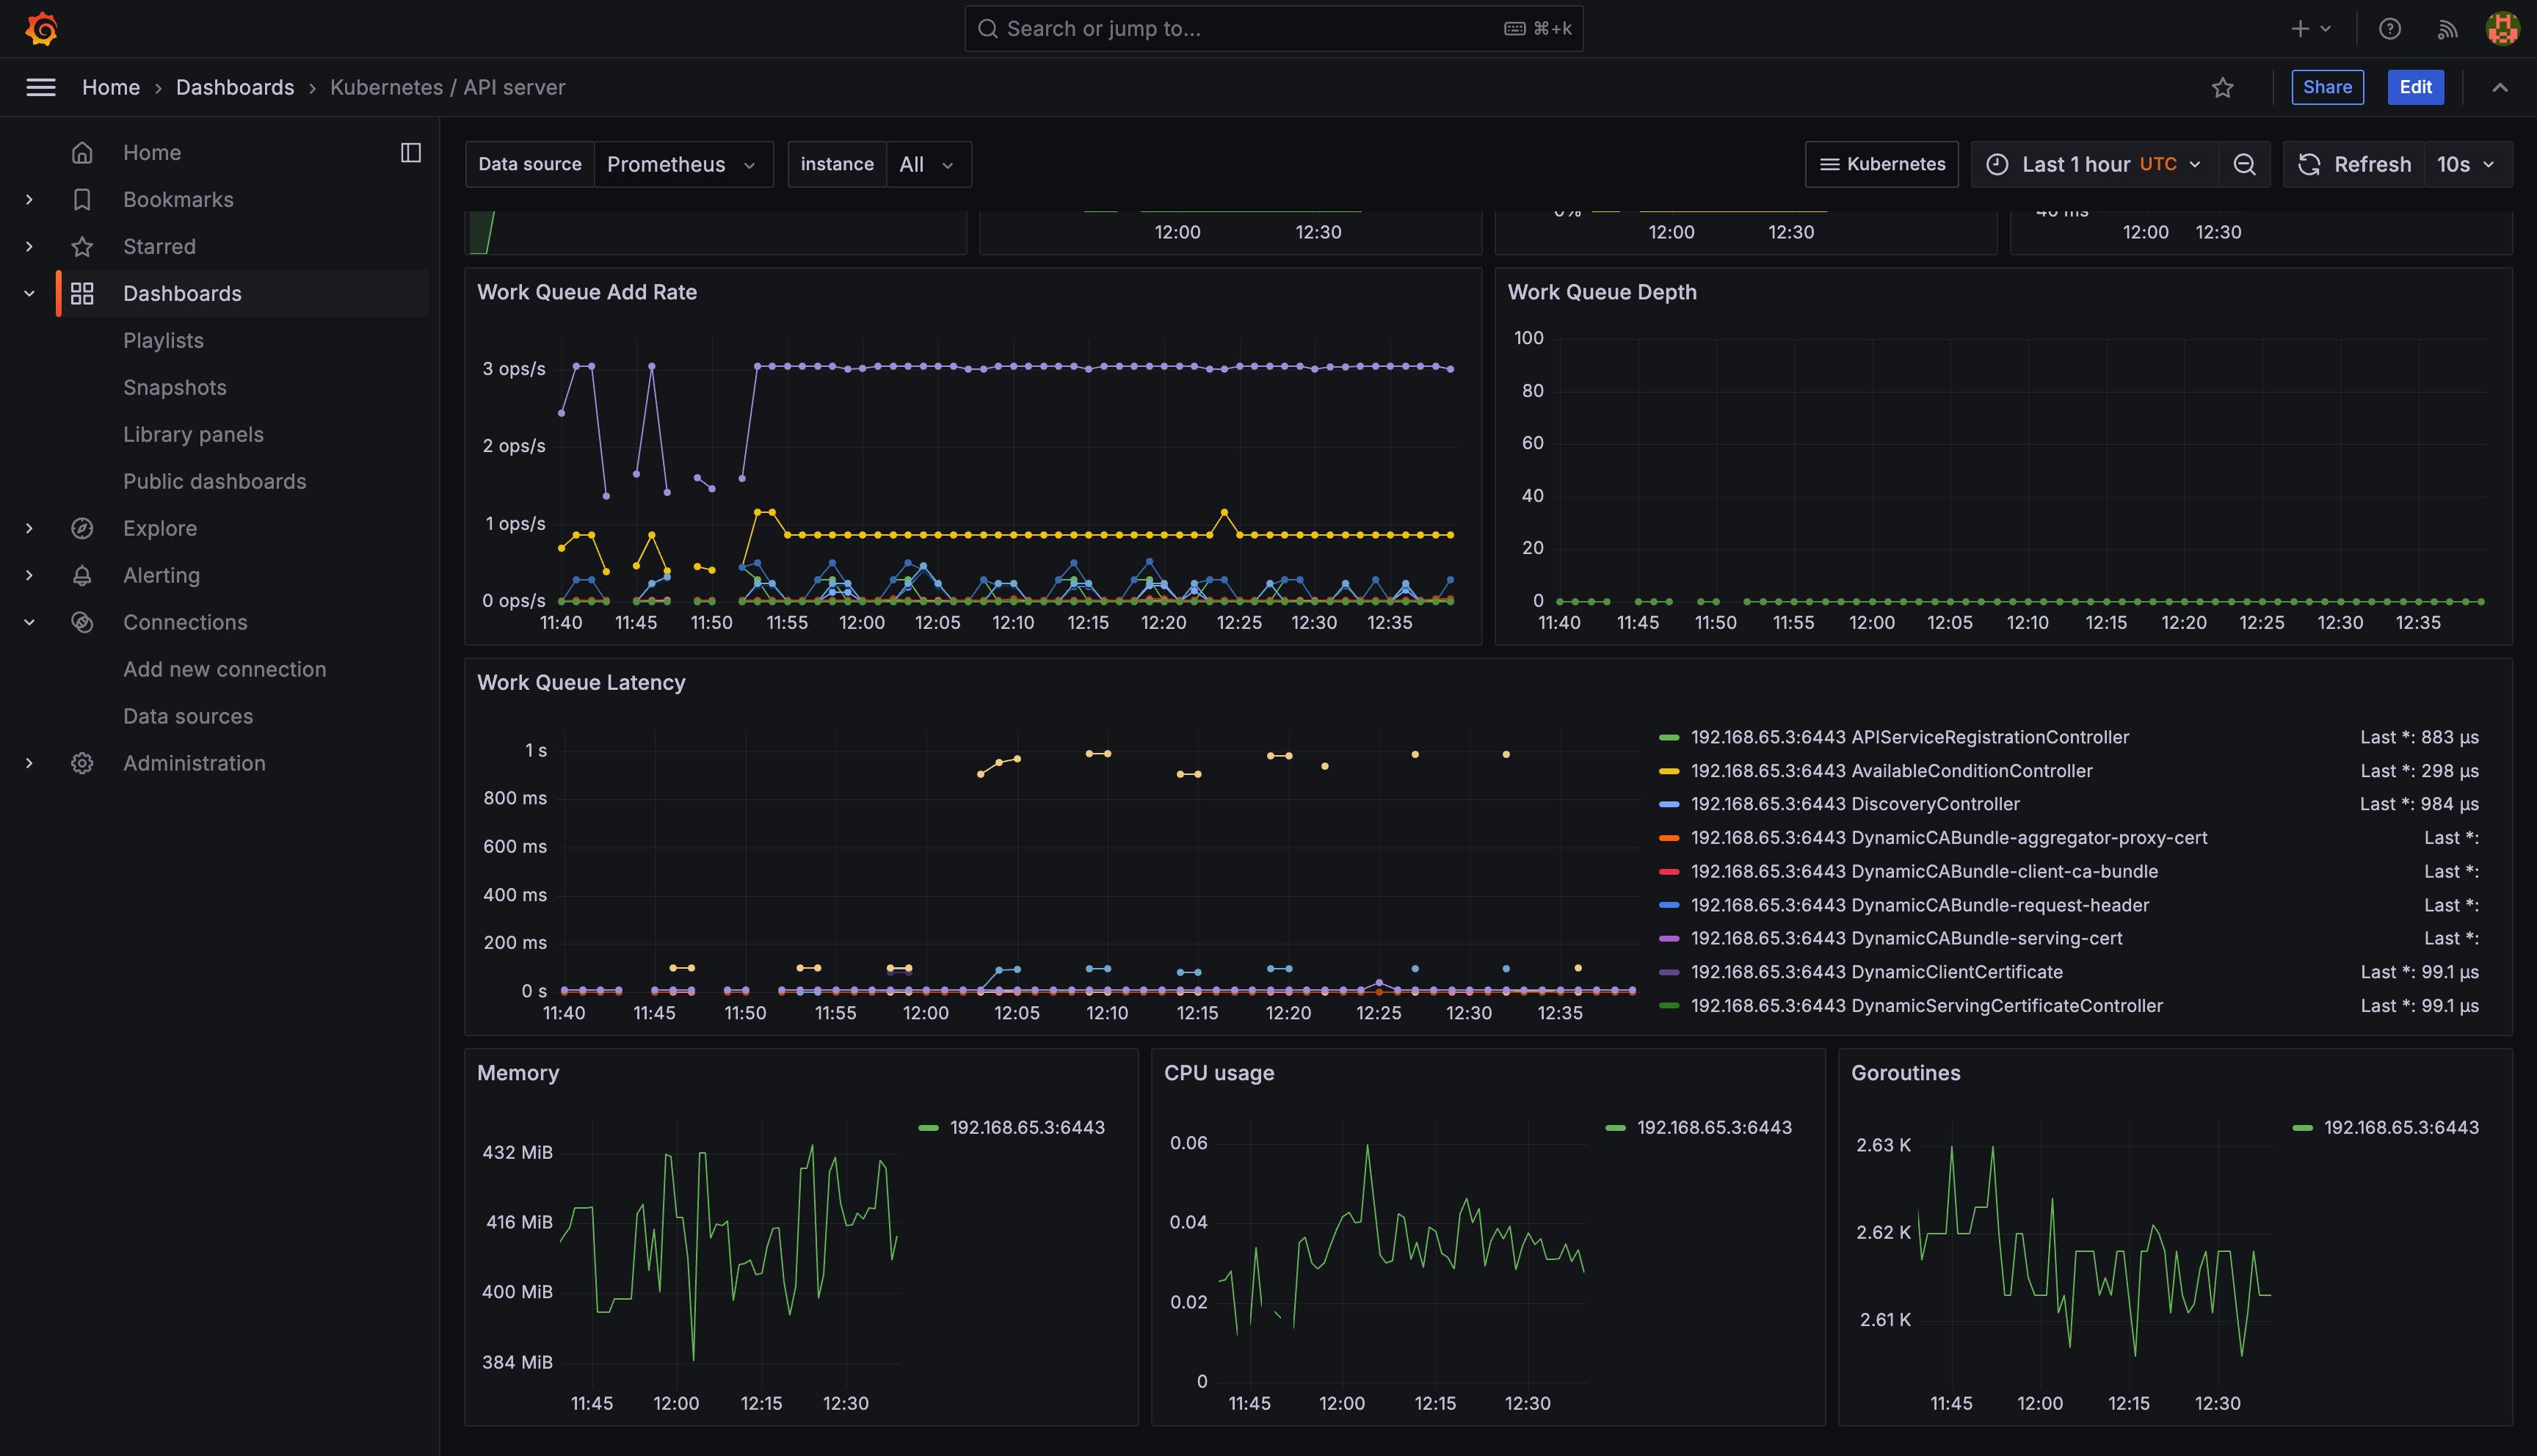Image resolution: width=2537 pixels, height=1456 pixels.
Task: Click the Alerting bell icon
Action: tap(82, 575)
